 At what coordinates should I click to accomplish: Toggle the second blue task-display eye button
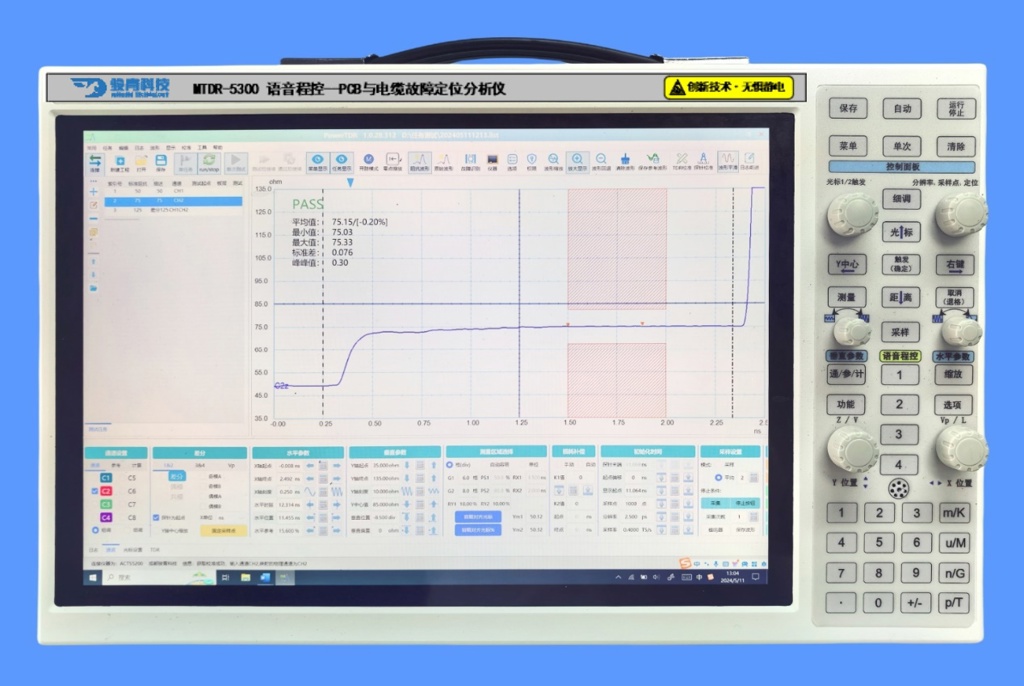(x=341, y=161)
